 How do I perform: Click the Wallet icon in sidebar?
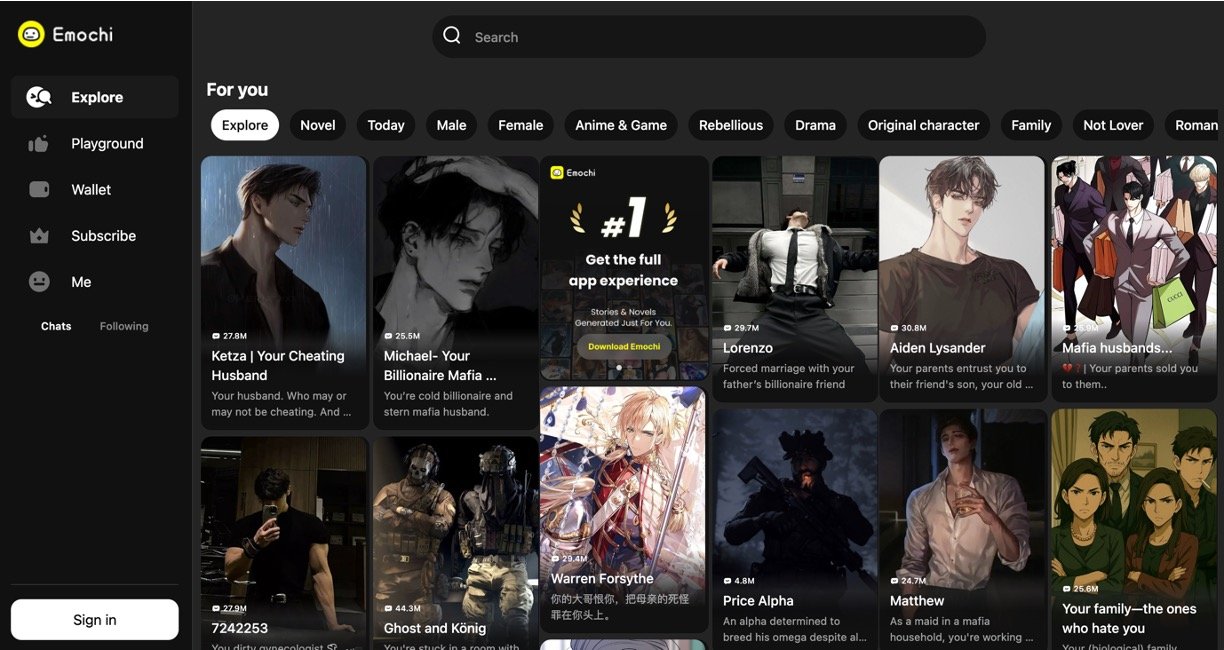click(39, 189)
